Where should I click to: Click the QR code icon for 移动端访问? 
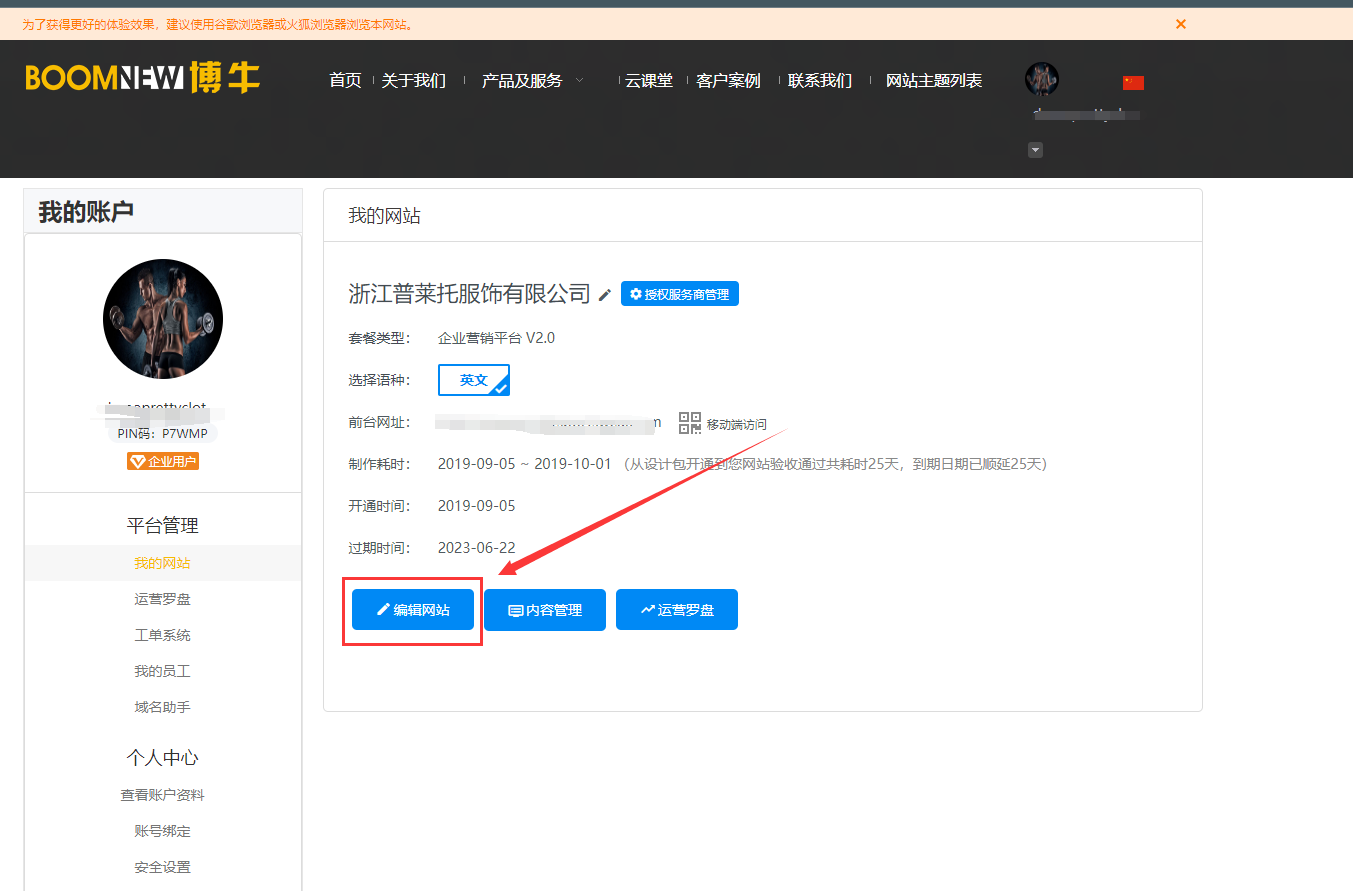pos(689,422)
